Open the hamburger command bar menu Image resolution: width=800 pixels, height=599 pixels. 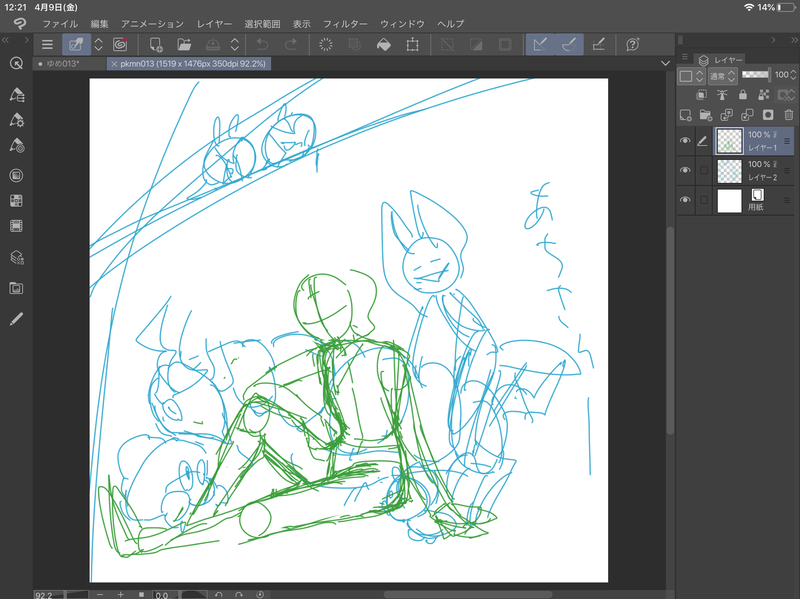pyautogui.click(x=47, y=45)
